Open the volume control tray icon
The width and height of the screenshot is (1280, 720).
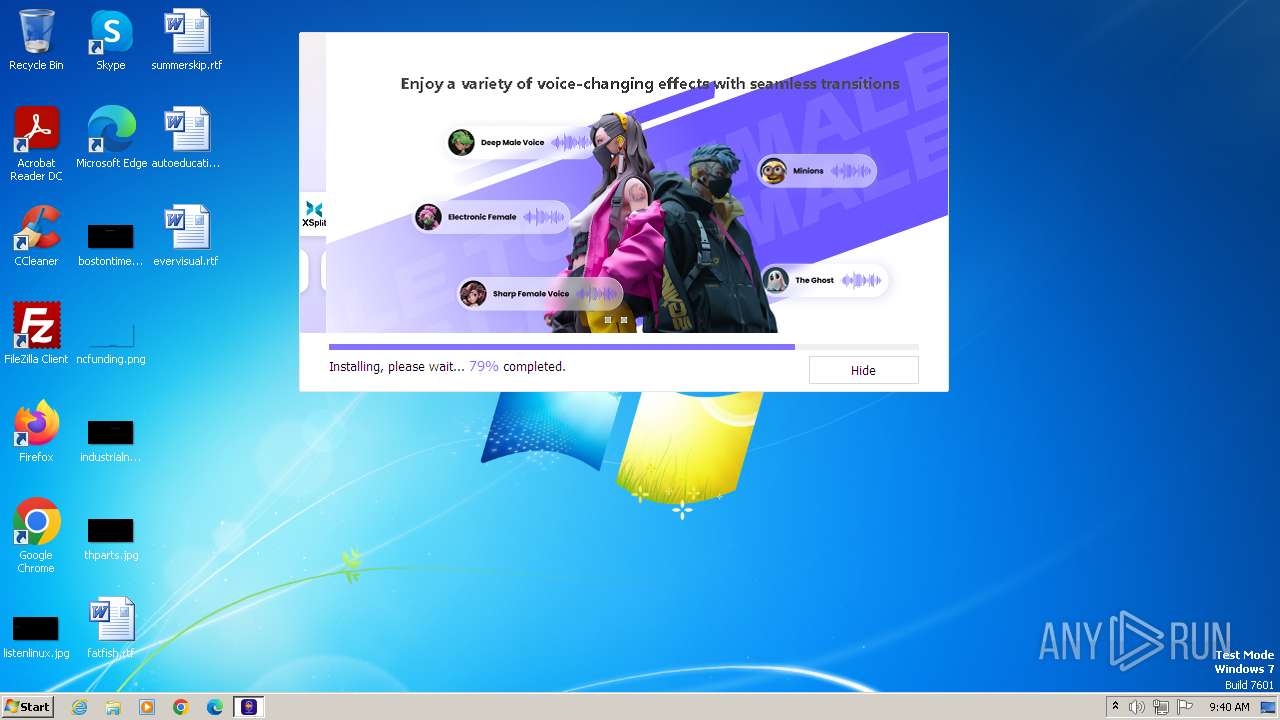point(1137,707)
